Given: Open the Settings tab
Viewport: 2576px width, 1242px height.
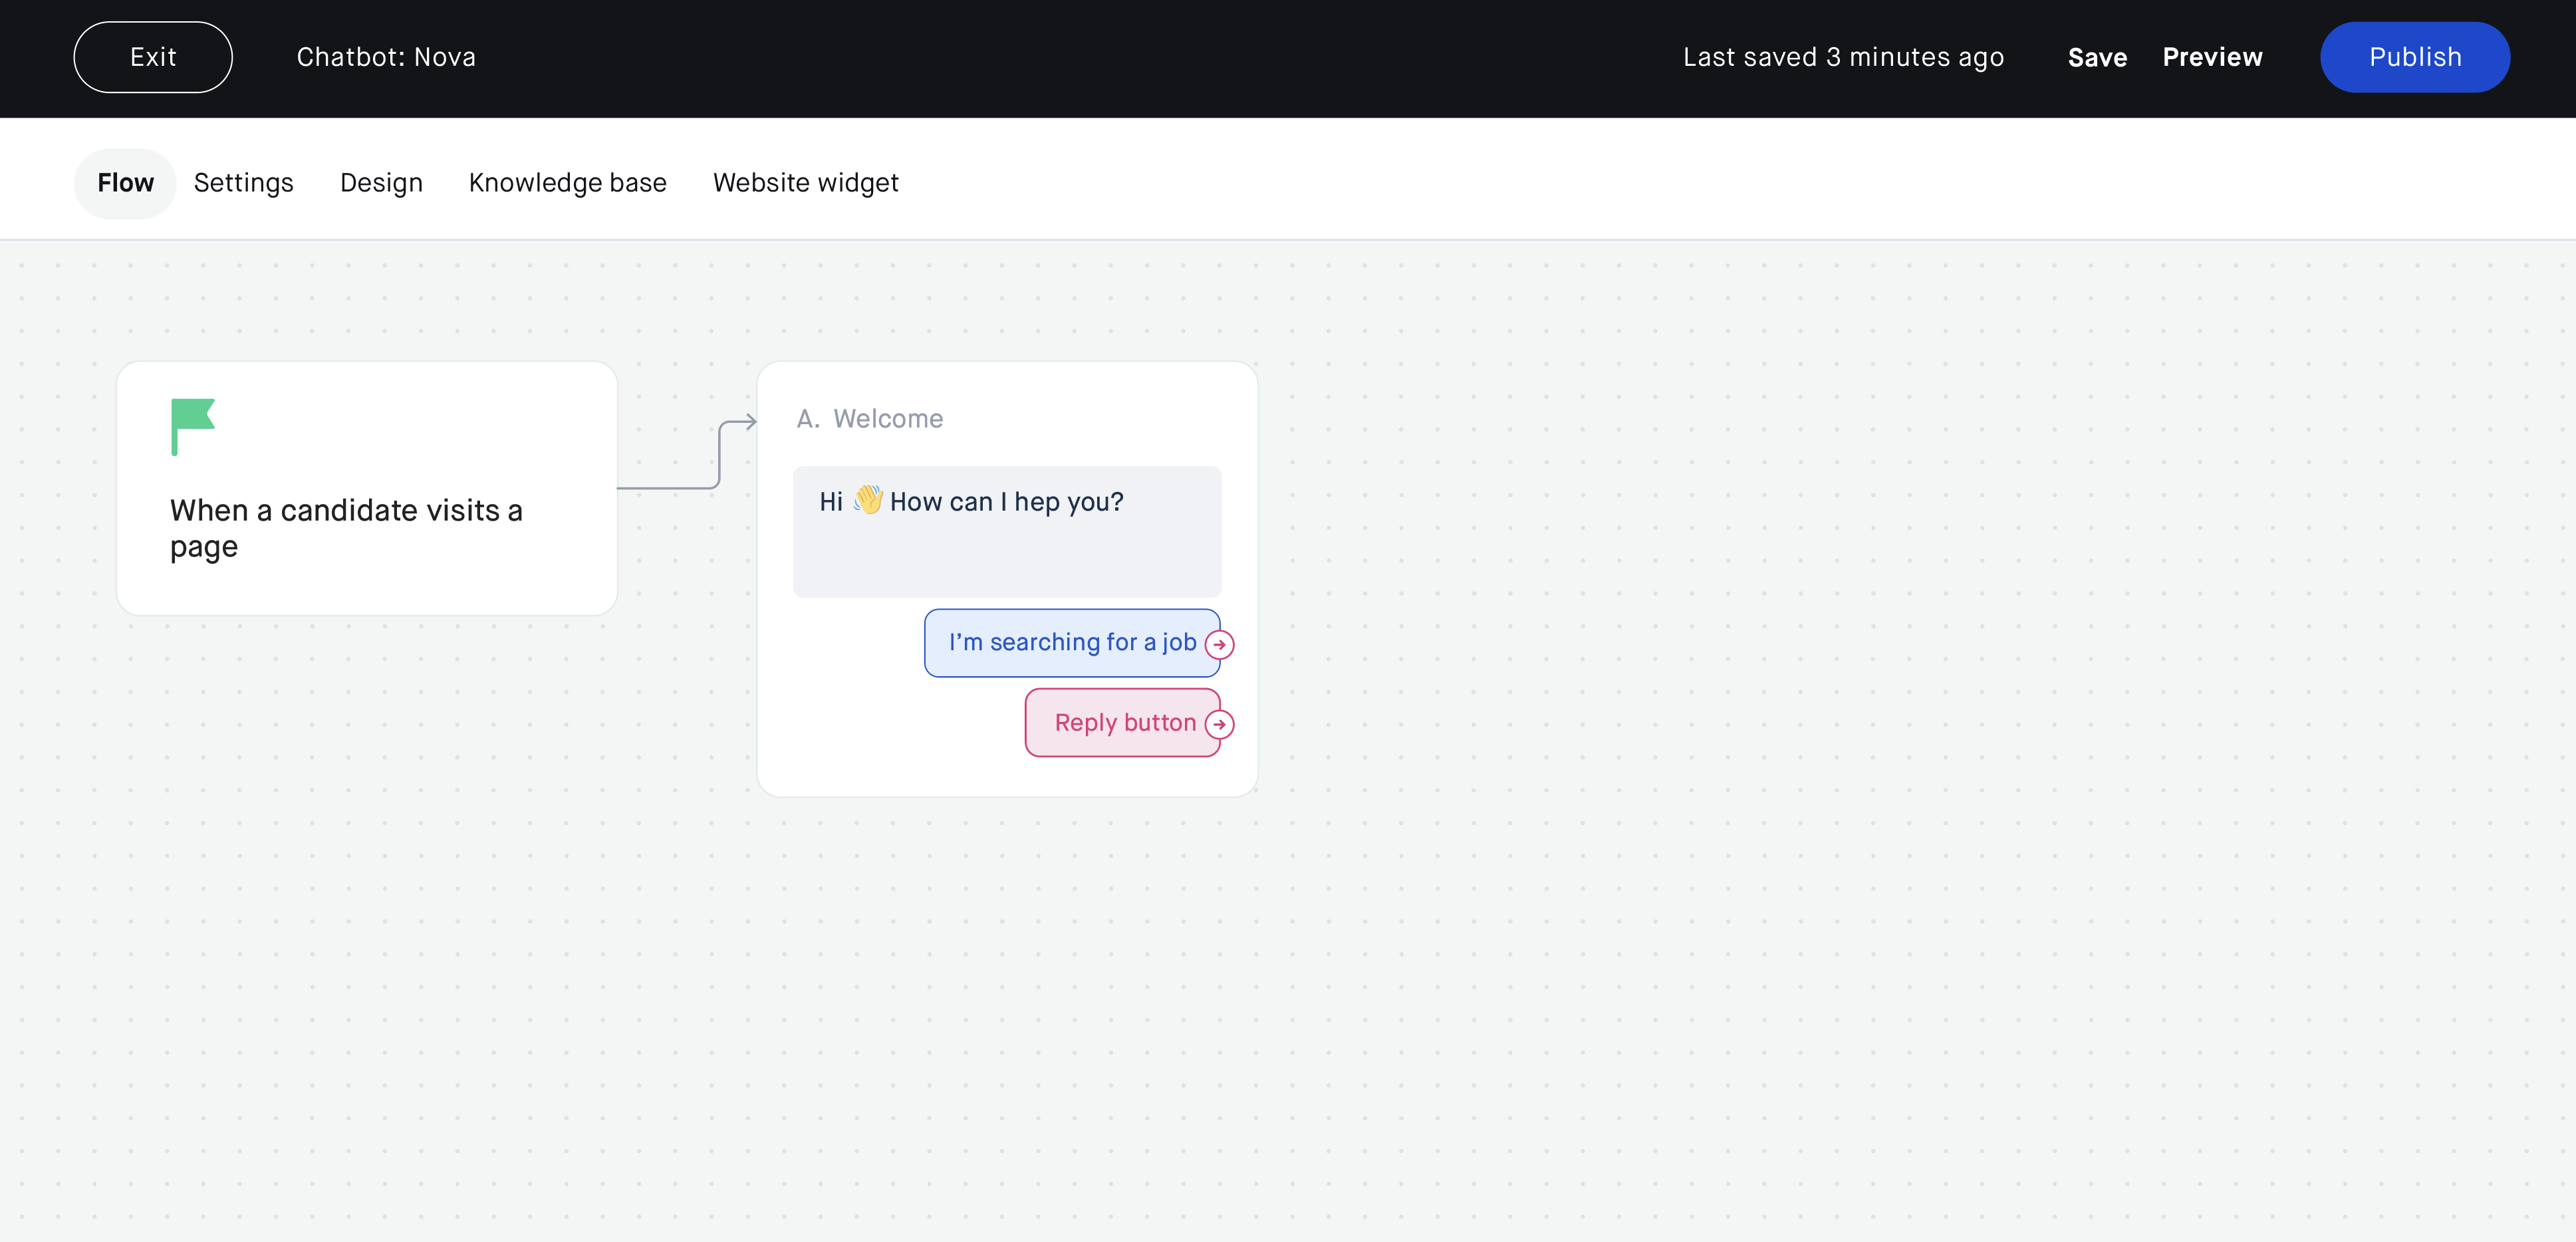Looking at the screenshot, I should click(x=243, y=183).
